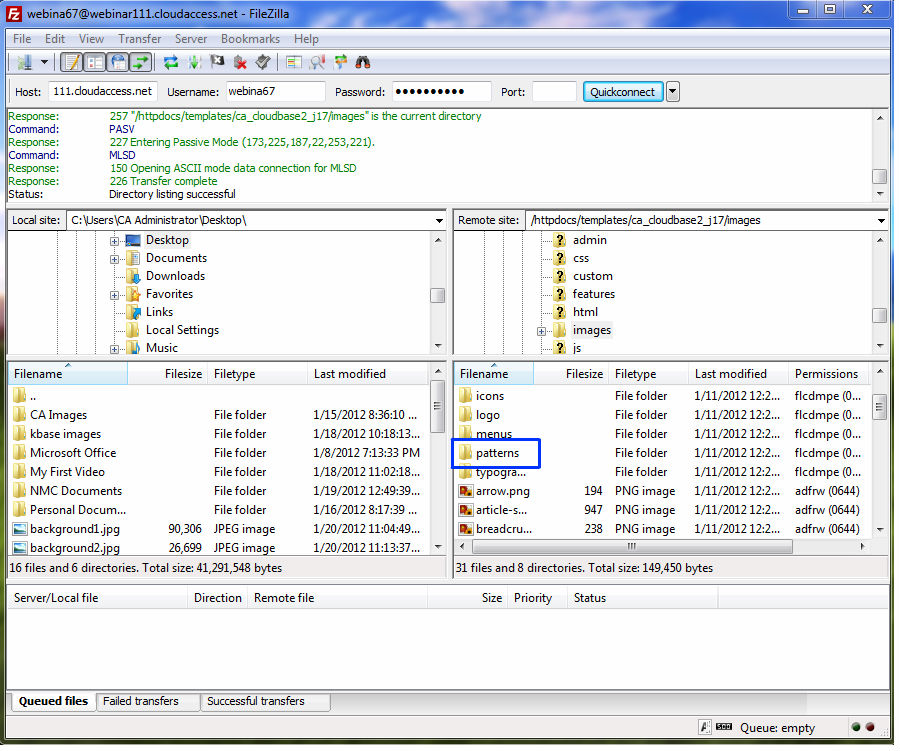This screenshot has height=751, width=900.
Task: Open remote file search binoculars icon
Action: [x=363, y=62]
